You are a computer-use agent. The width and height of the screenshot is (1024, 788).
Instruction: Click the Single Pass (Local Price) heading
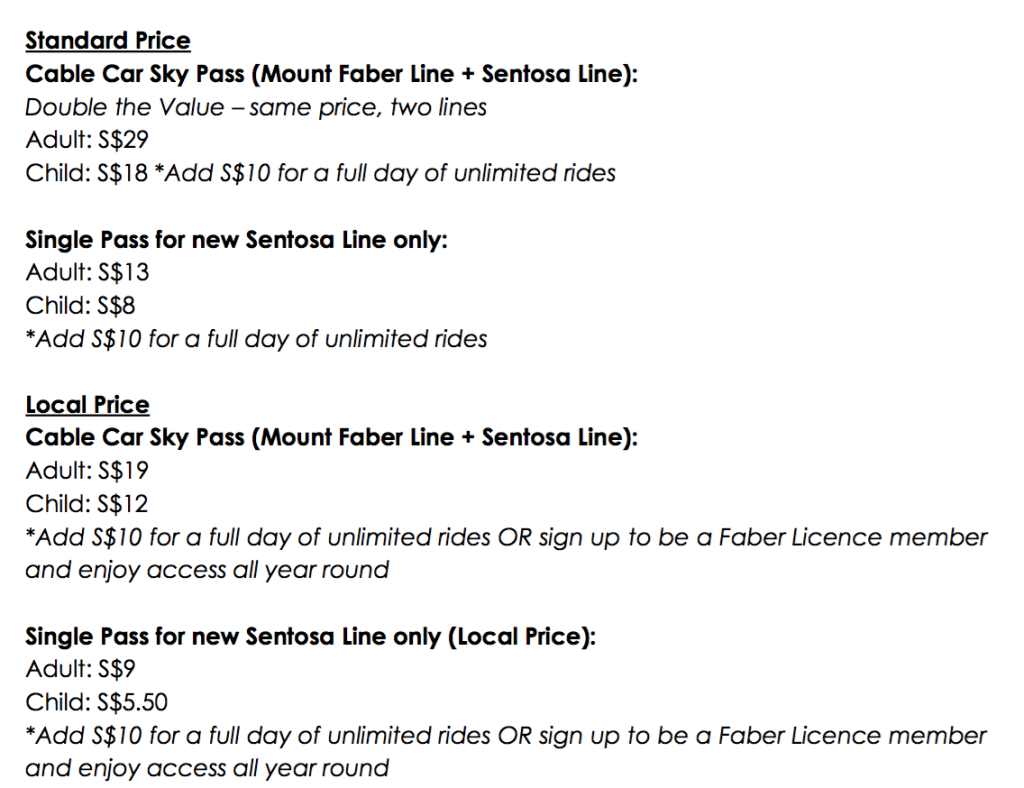310,637
